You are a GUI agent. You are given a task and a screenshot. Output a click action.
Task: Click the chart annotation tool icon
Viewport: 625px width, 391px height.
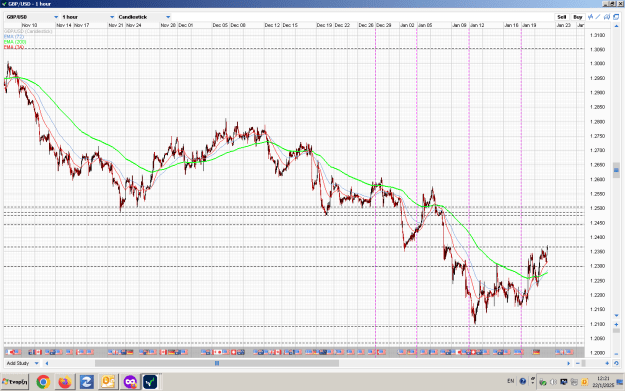[607, 17]
